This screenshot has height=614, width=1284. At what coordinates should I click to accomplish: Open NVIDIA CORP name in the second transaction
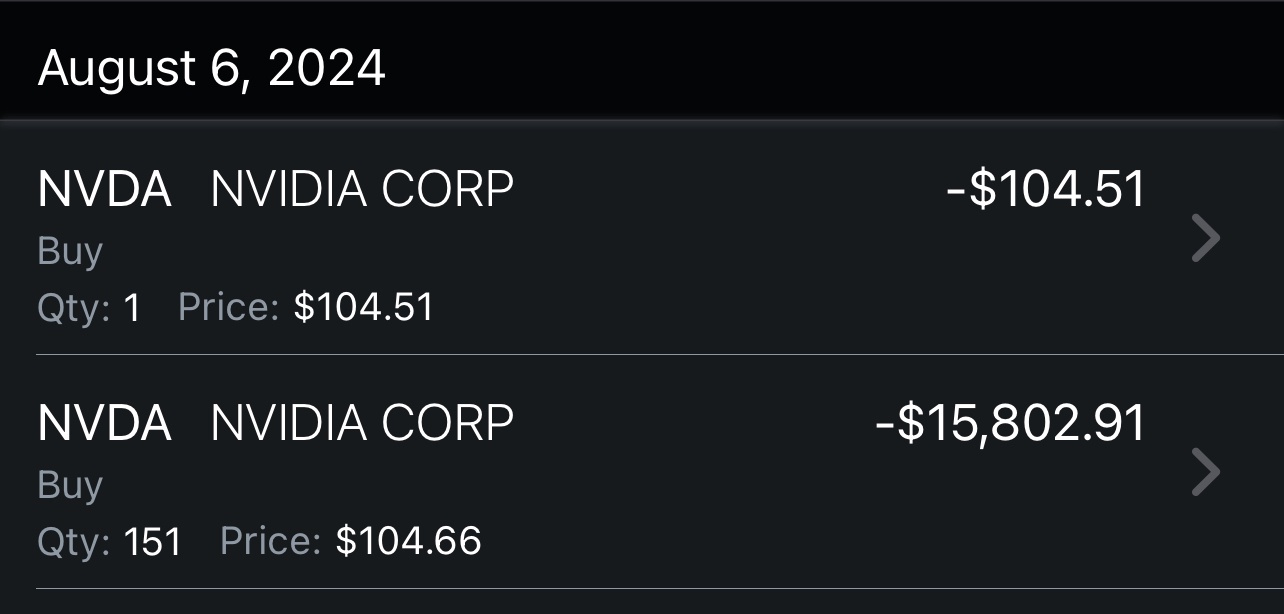coord(362,423)
